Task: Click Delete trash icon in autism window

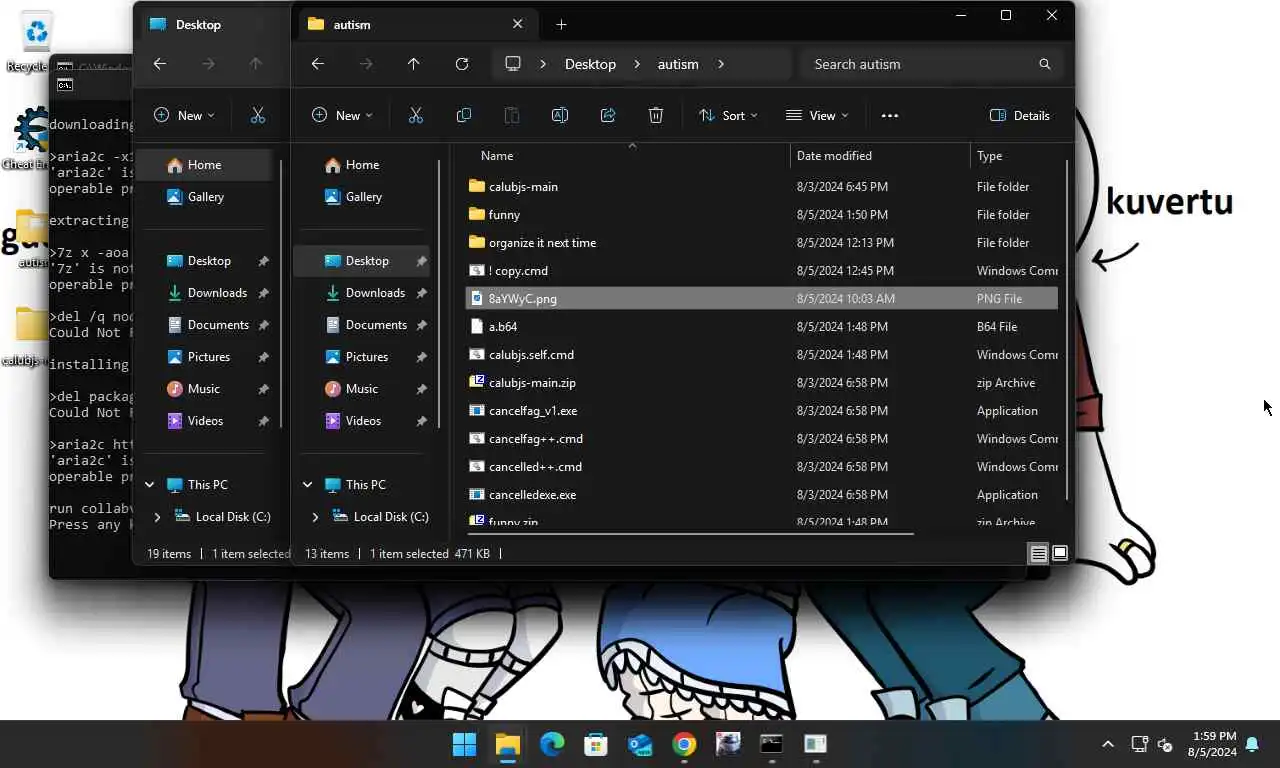Action: (656, 116)
